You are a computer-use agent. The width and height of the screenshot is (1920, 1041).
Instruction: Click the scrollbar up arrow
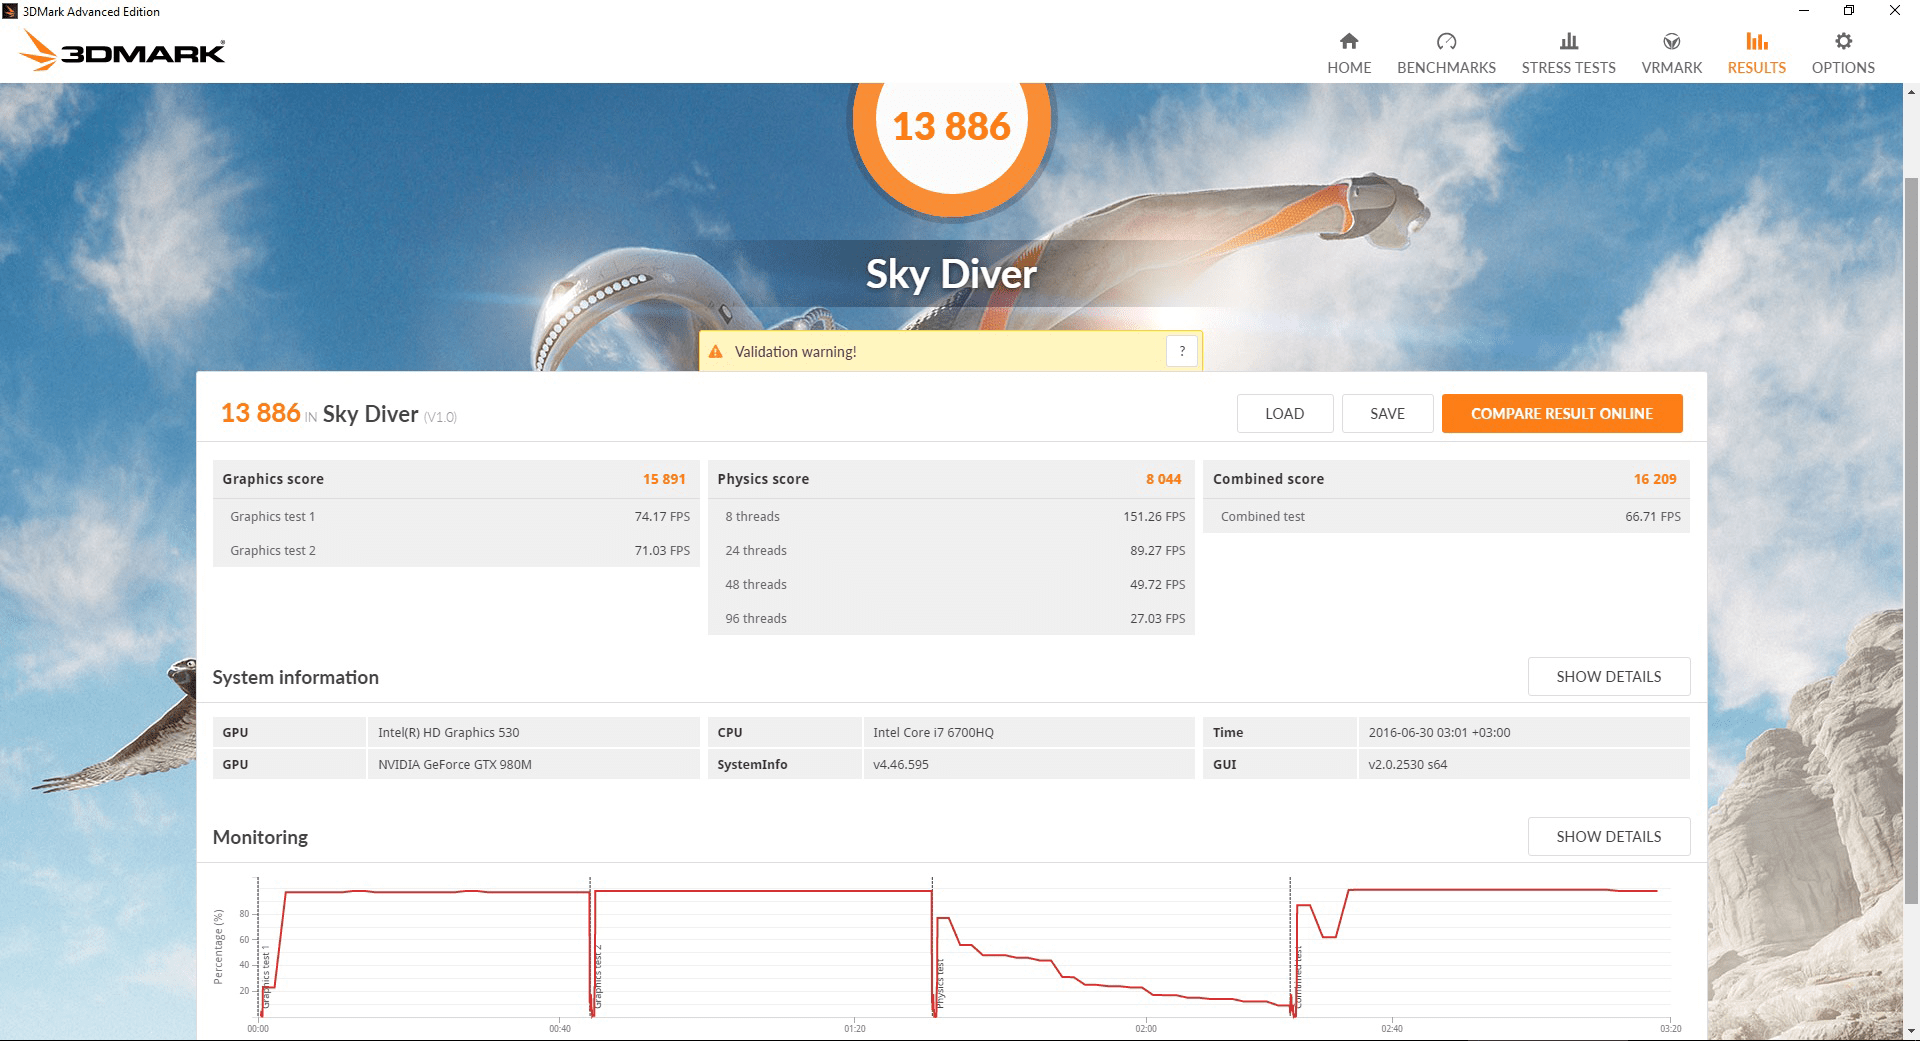pos(1911,92)
